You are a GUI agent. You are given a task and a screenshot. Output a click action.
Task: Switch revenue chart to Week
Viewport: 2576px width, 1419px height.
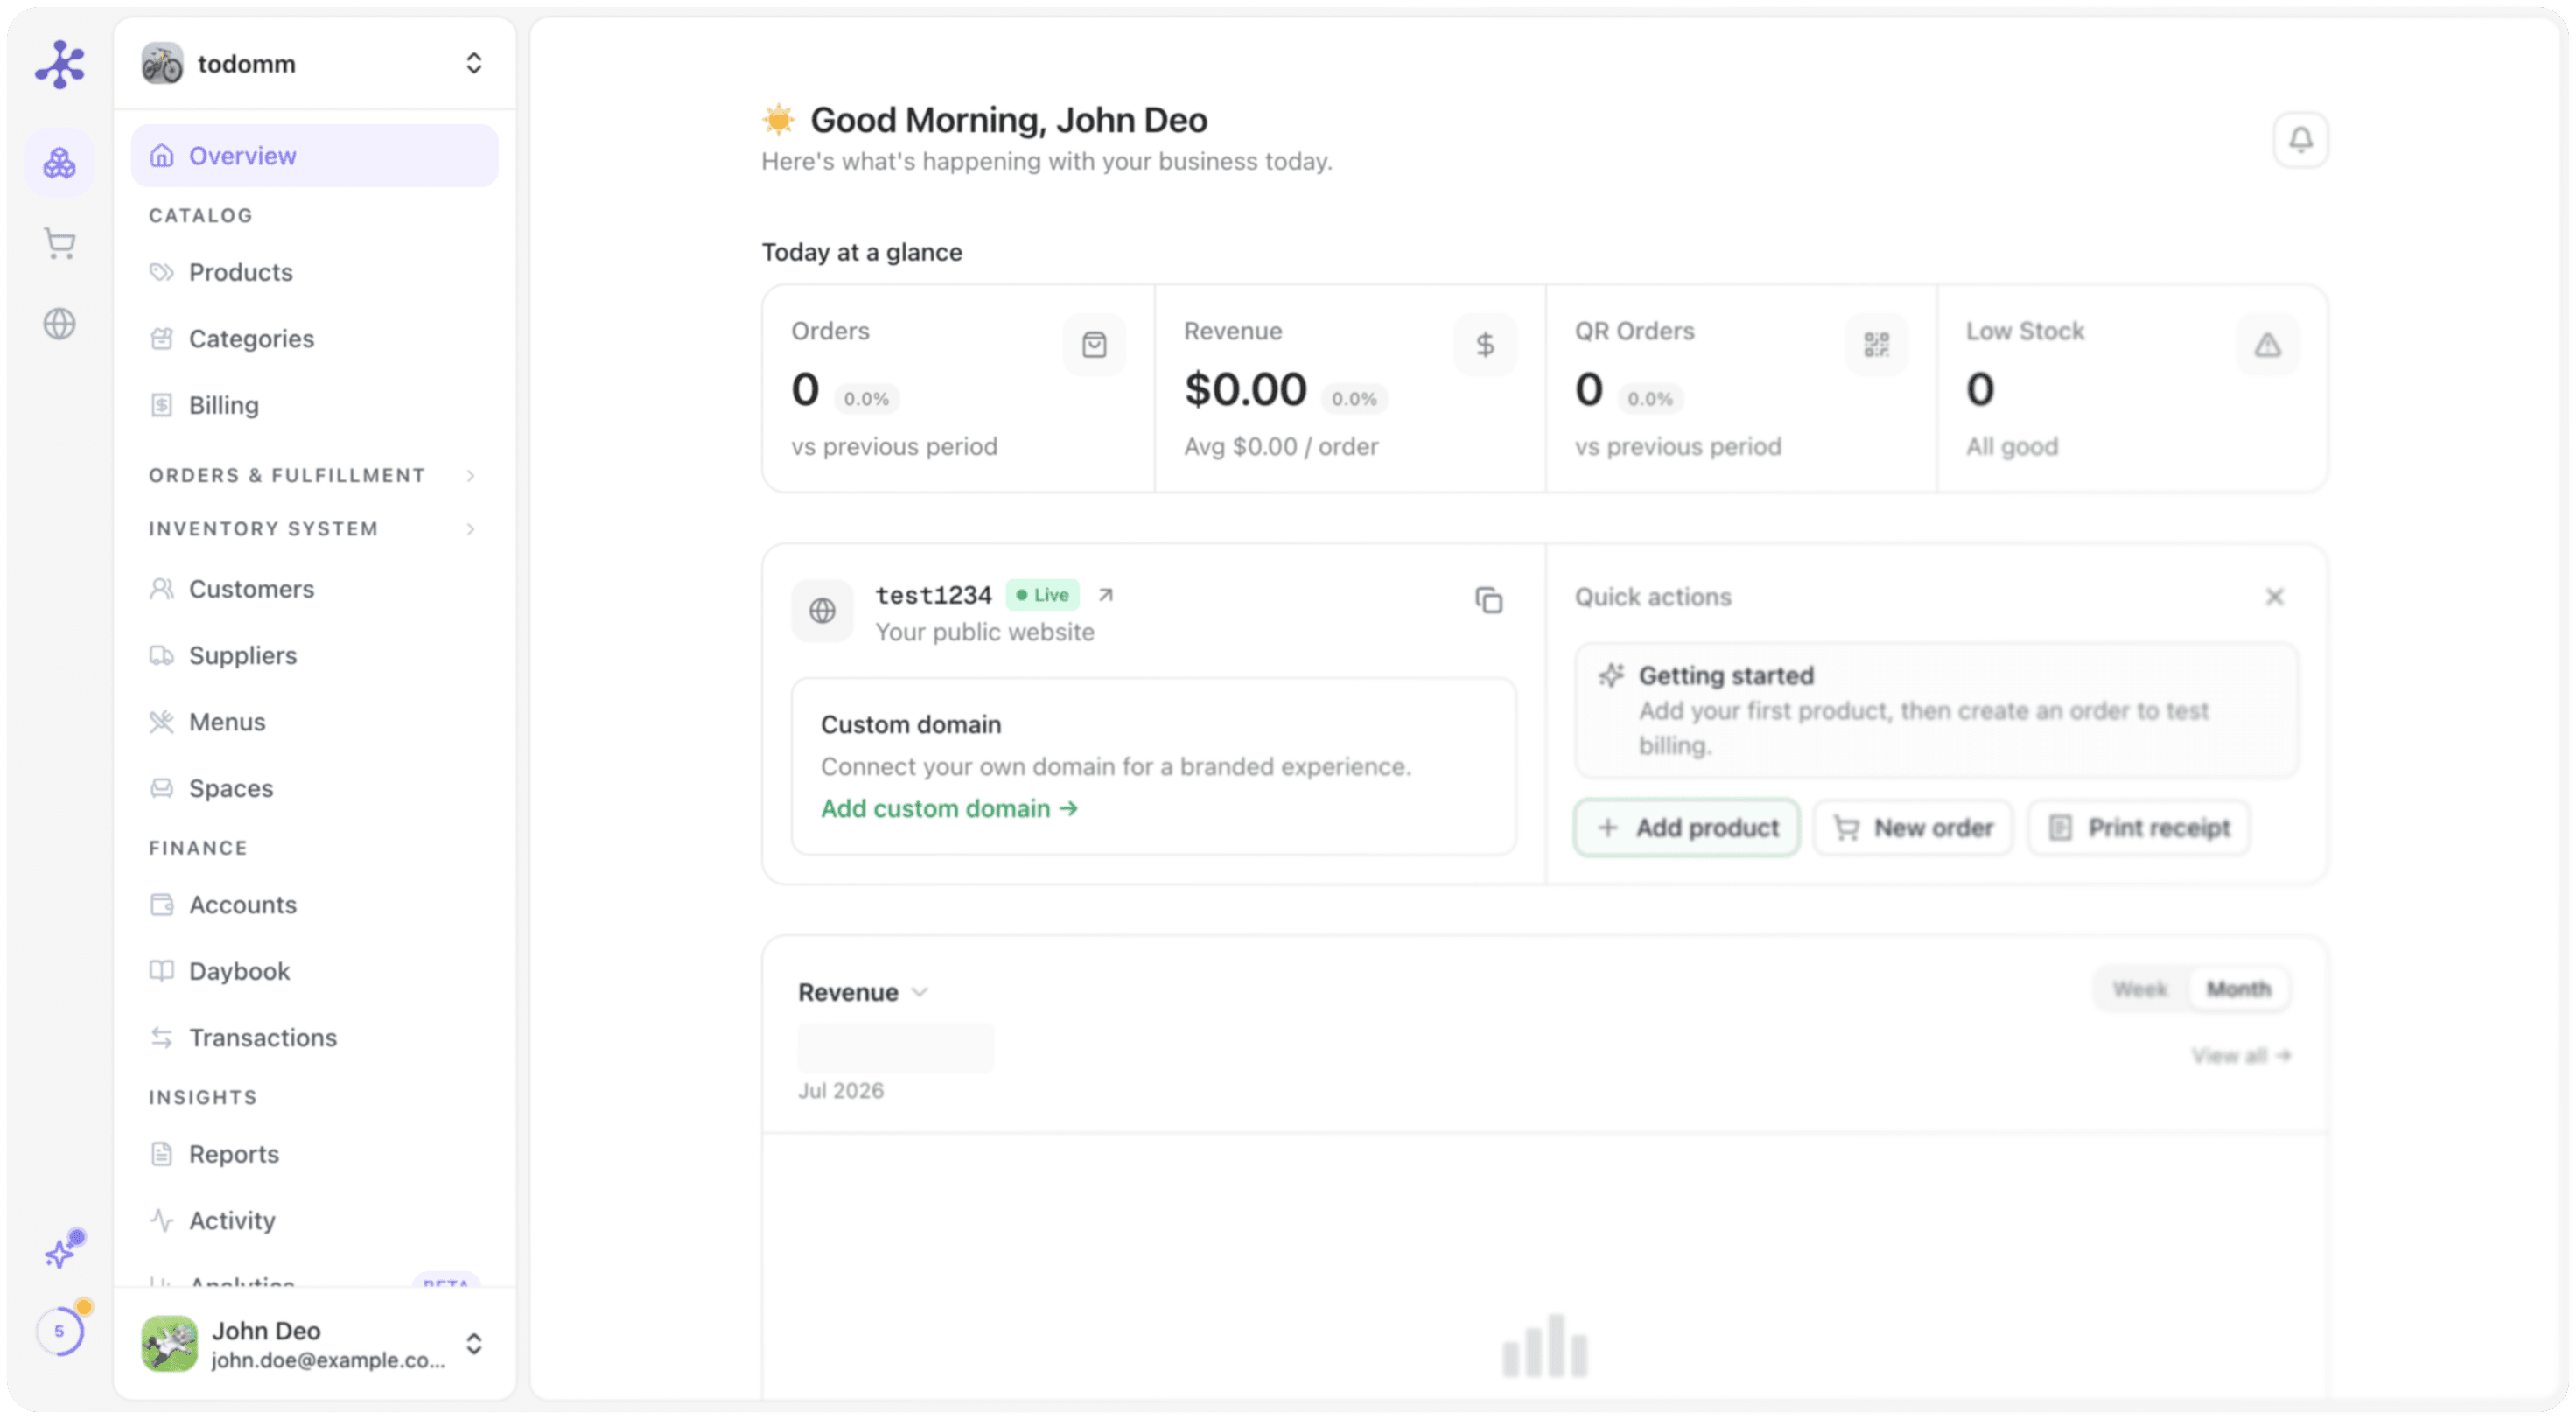point(2139,990)
